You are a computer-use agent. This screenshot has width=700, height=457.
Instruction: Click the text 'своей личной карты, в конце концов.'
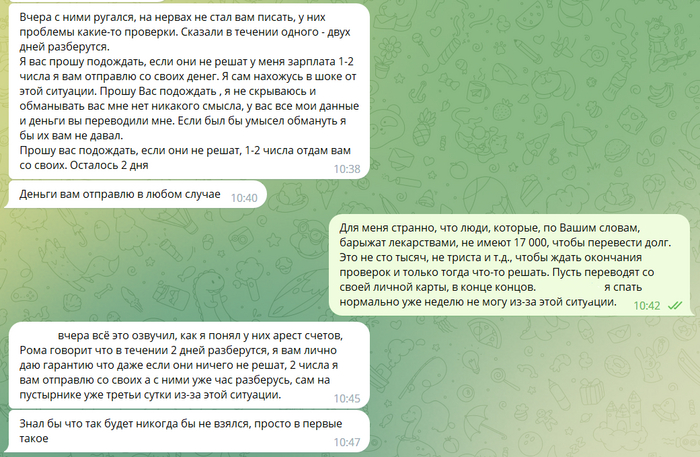click(437, 287)
